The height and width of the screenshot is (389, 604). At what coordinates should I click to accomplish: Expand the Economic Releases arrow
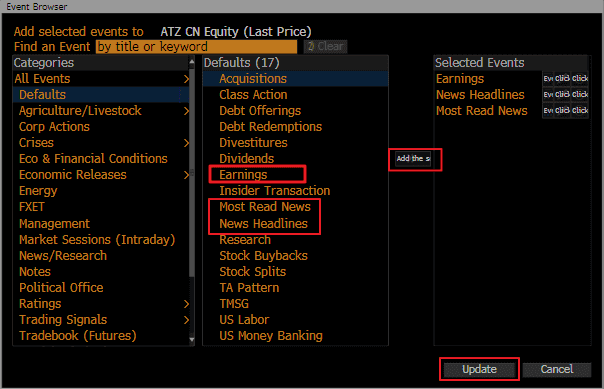coord(186,175)
